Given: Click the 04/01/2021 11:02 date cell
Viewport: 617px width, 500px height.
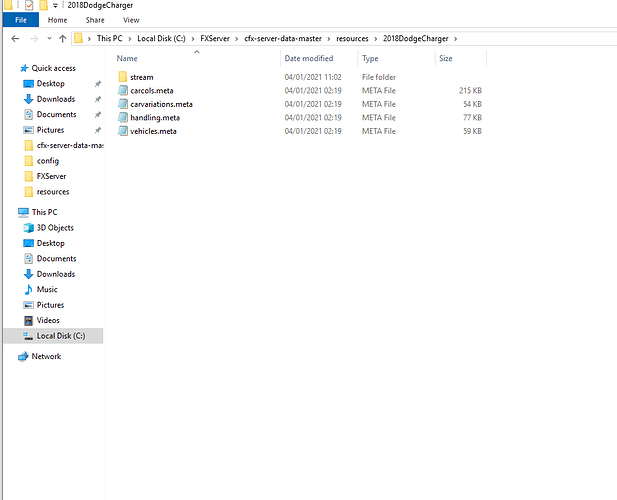Looking at the screenshot, I should [x=313, y=77].
